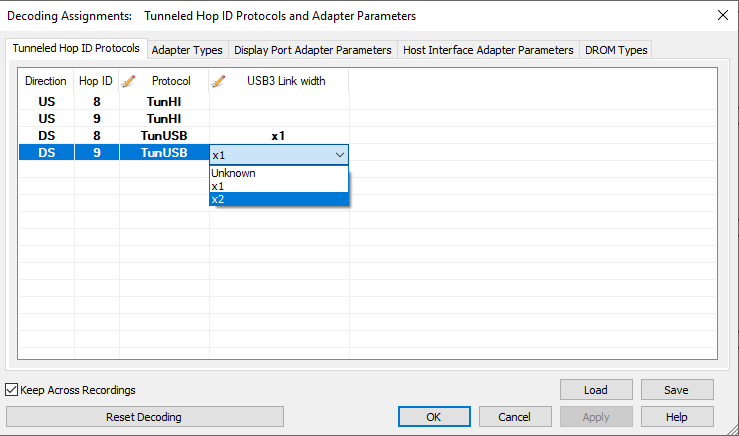Click the pencil icon beside Protocol header
Image resolution: width=739 pixels, height=436 pixels.
click(128, 81)
